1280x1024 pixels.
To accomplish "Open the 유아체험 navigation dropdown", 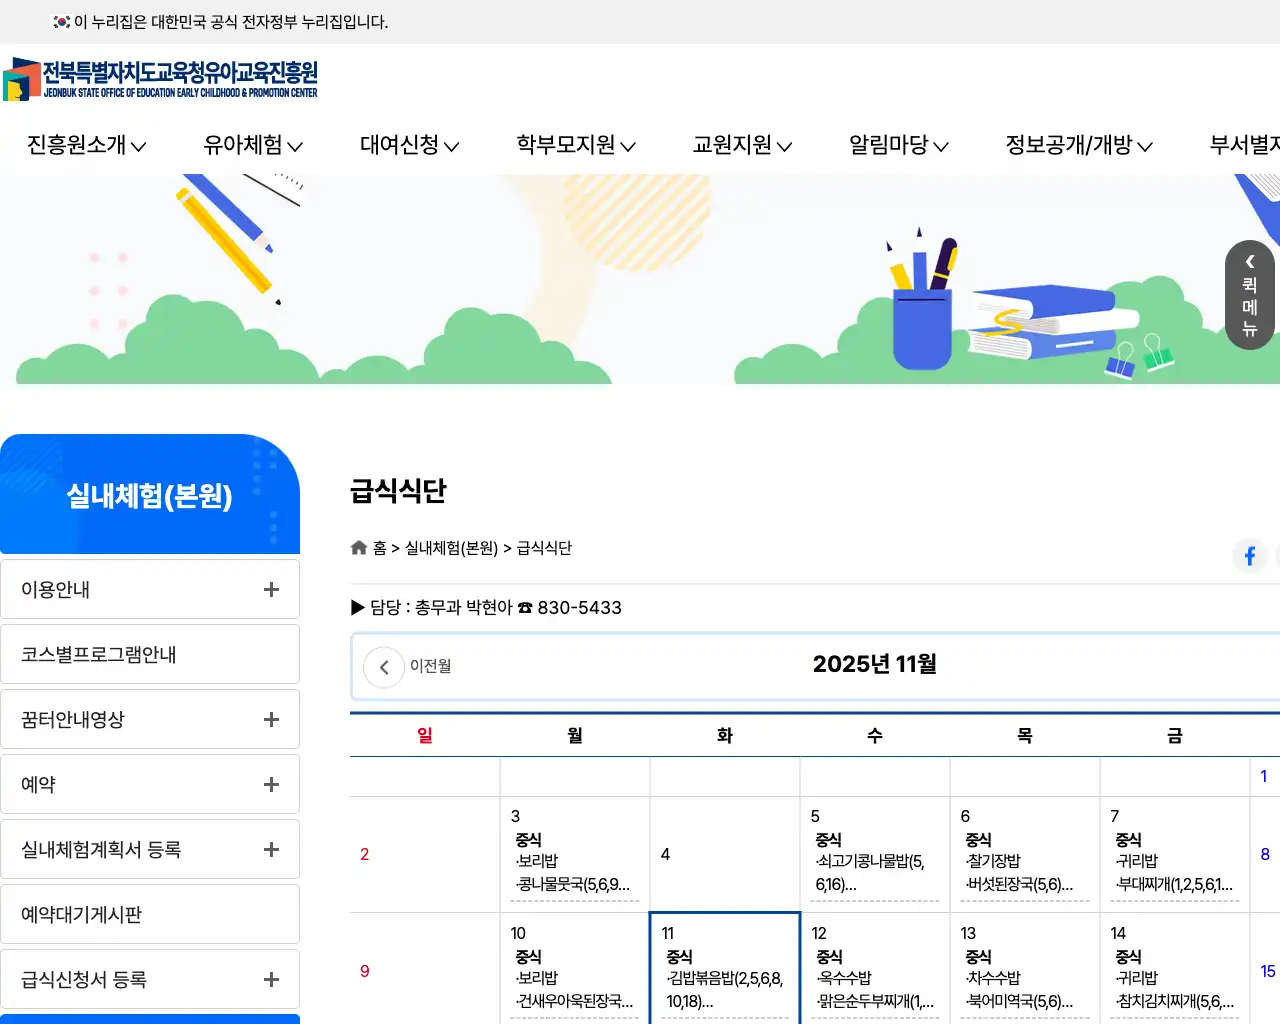I will pyautogui.click(x=252, y=145).
